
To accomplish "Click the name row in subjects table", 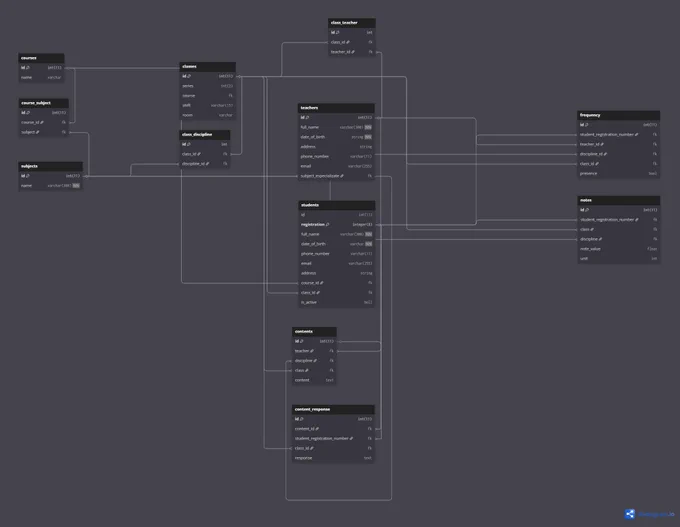I will coord(50,186).
